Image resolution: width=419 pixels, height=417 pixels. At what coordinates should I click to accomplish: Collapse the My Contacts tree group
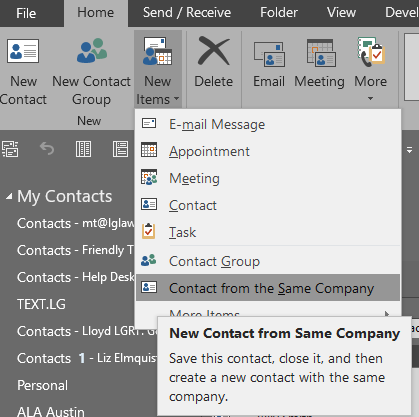tap(9, 197)
